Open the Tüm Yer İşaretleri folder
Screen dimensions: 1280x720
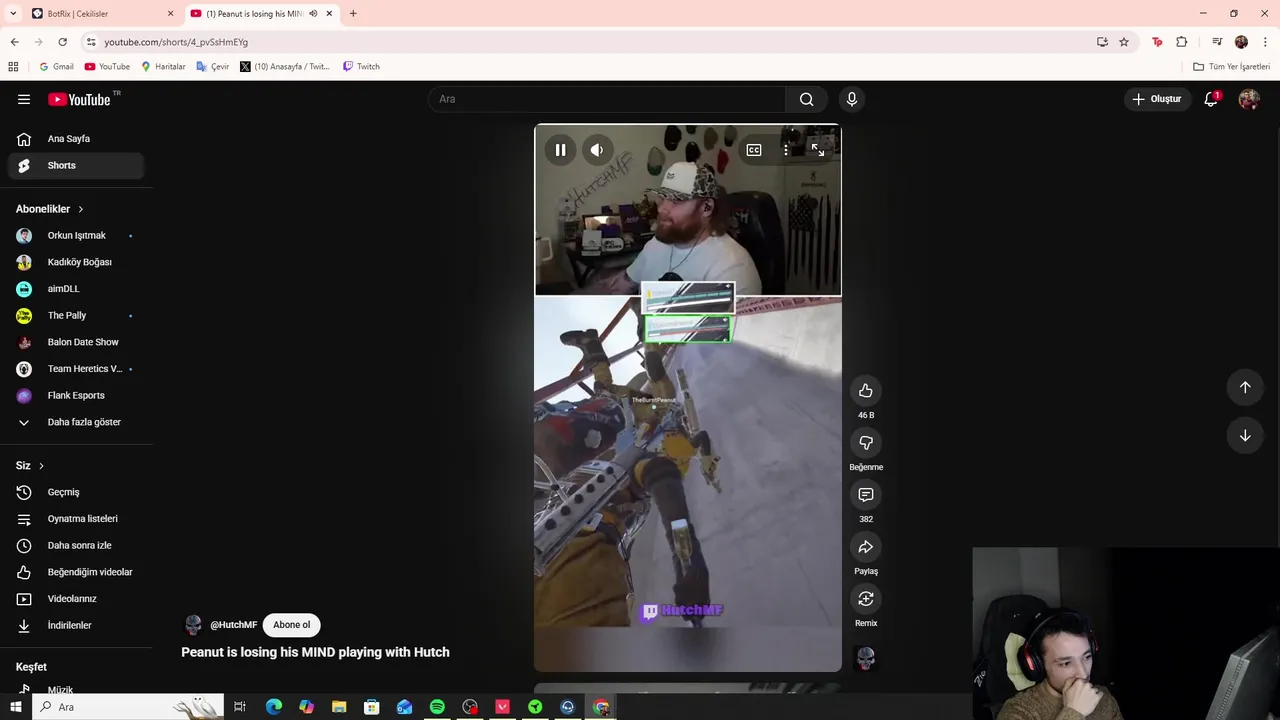(1231, 67)
